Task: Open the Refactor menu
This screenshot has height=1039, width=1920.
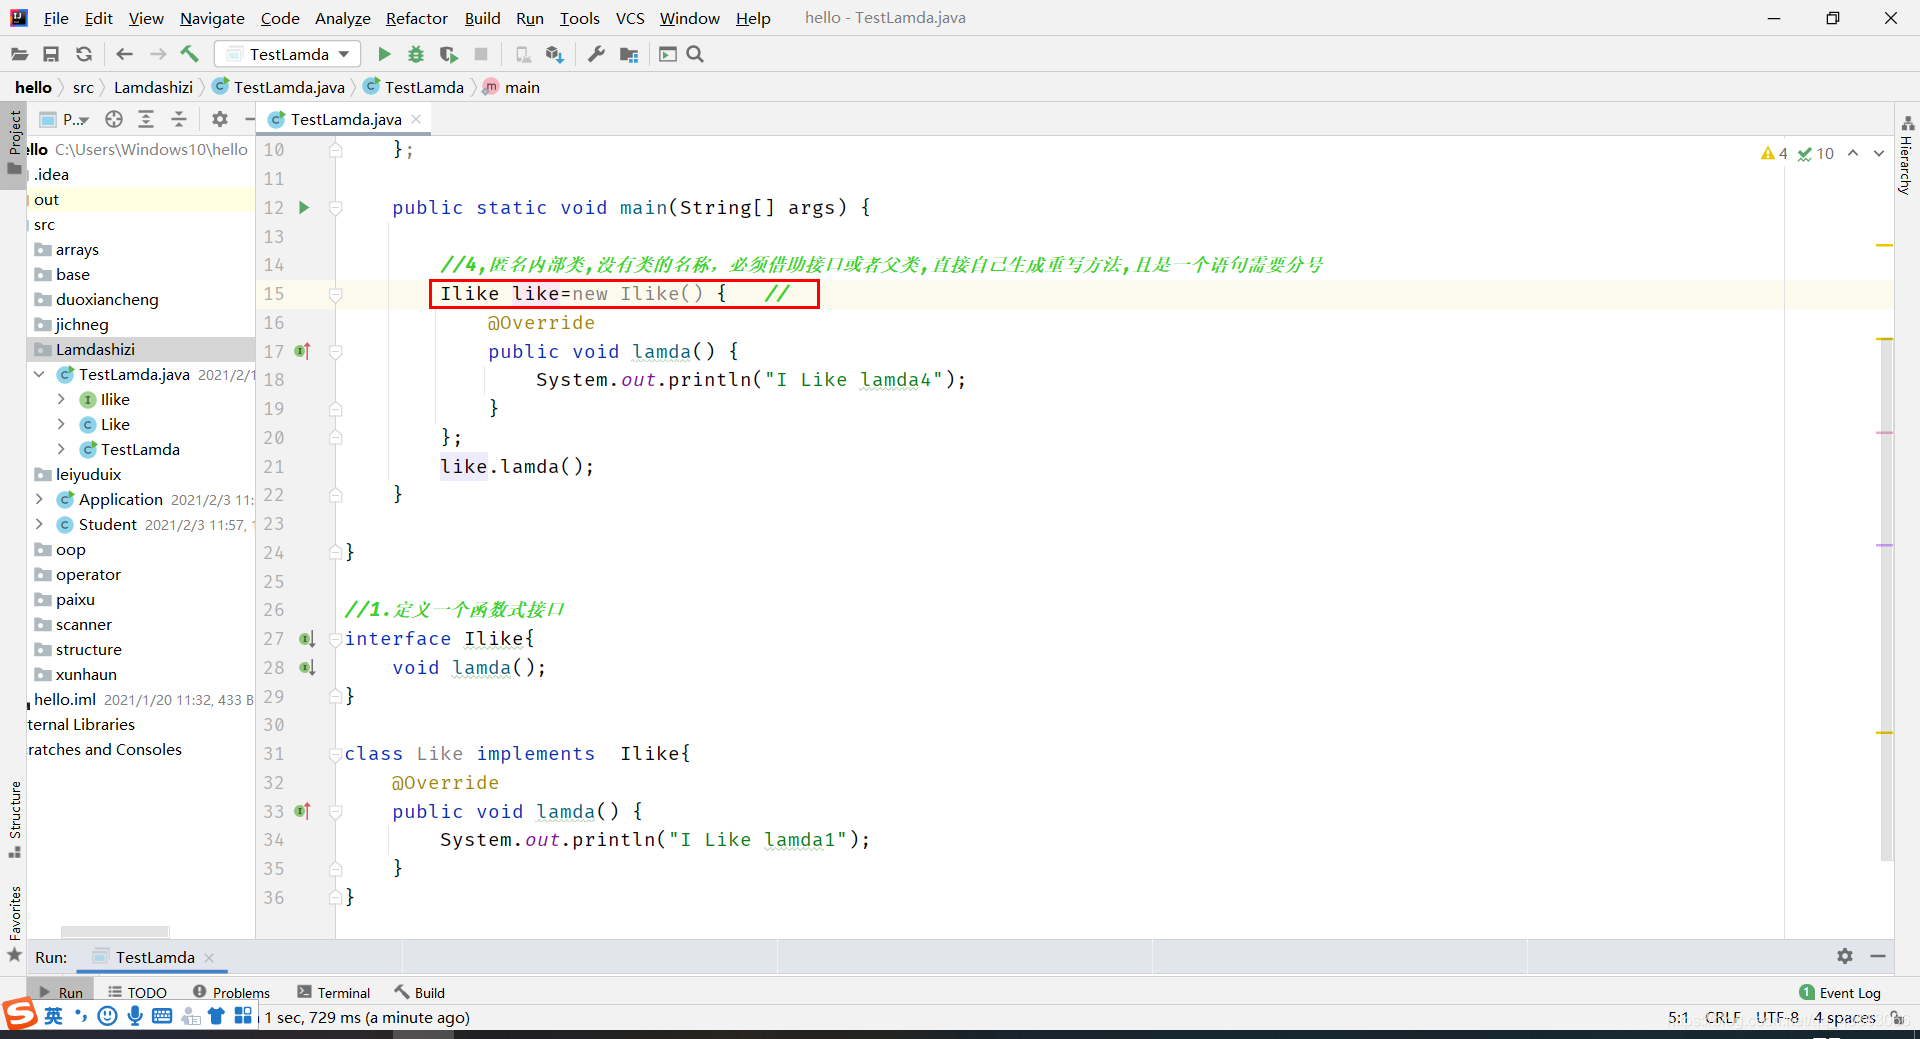Action: pyautogui.click(x=417, y=18)
